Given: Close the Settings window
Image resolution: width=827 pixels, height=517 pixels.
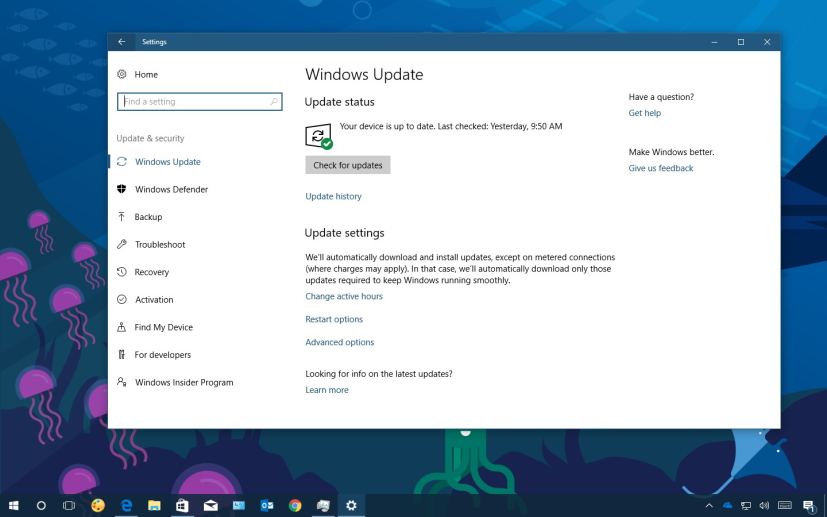Looking at the screenshot, I should pos(767,42).
